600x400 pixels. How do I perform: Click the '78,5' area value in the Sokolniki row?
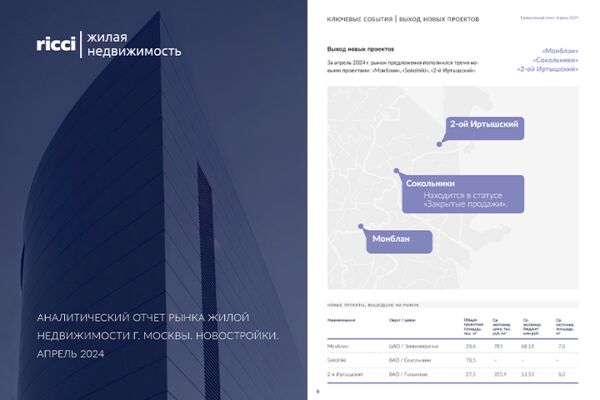[x=471, y=360]
